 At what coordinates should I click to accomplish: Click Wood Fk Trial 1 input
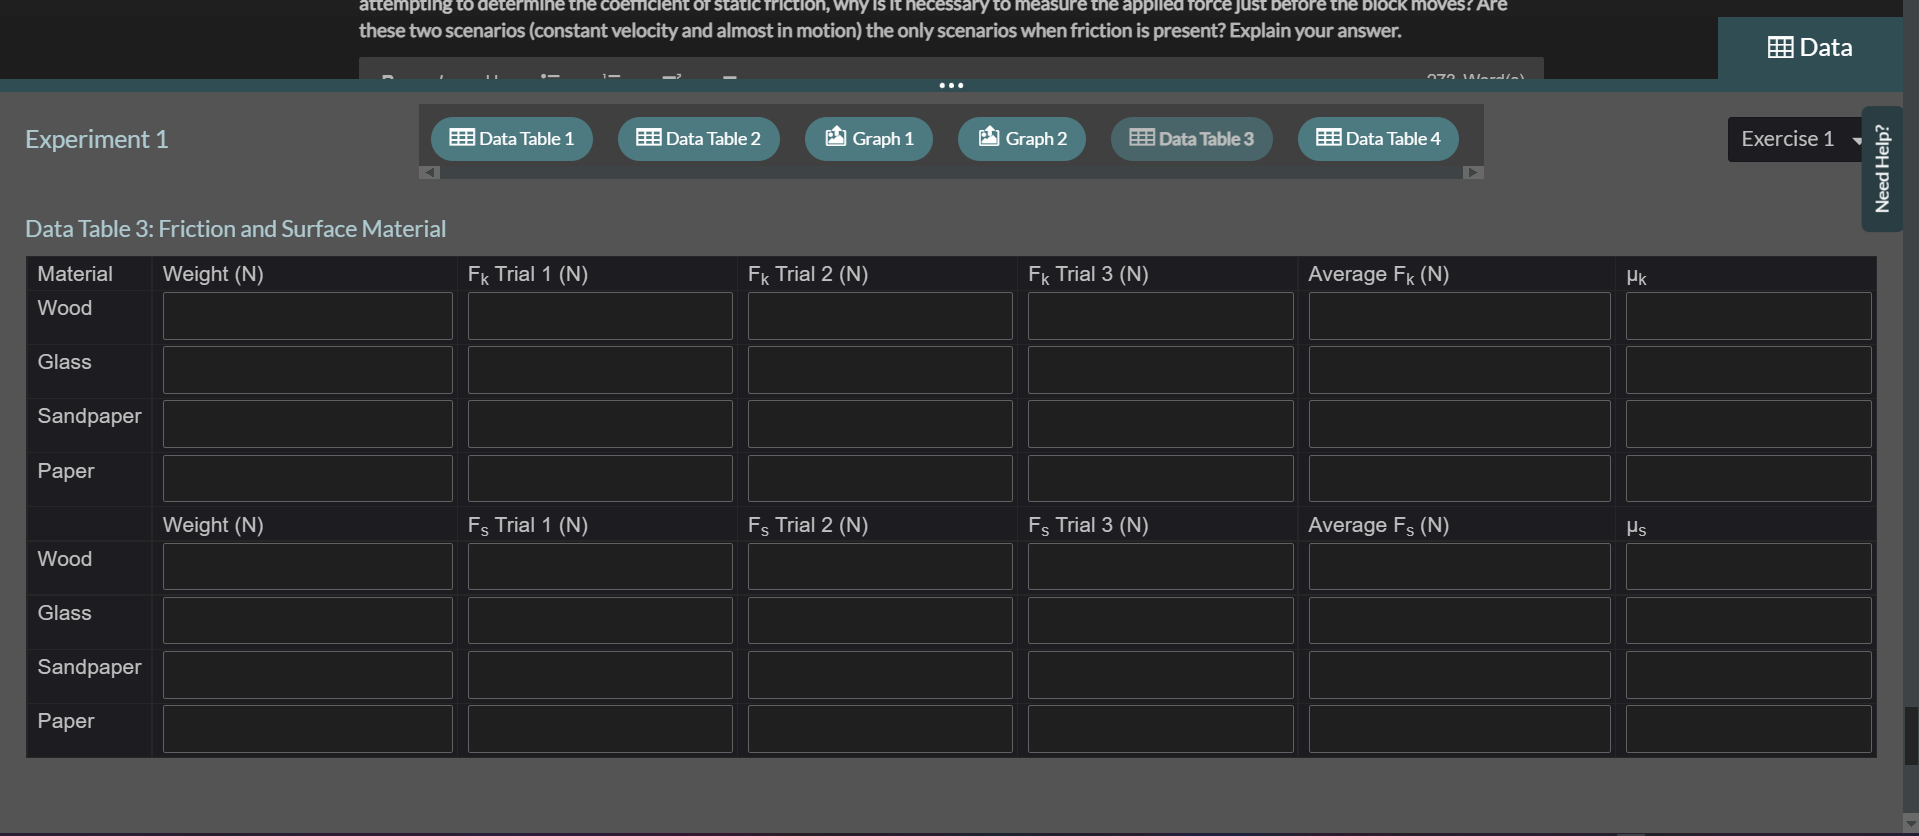click(x=600, y=316)
